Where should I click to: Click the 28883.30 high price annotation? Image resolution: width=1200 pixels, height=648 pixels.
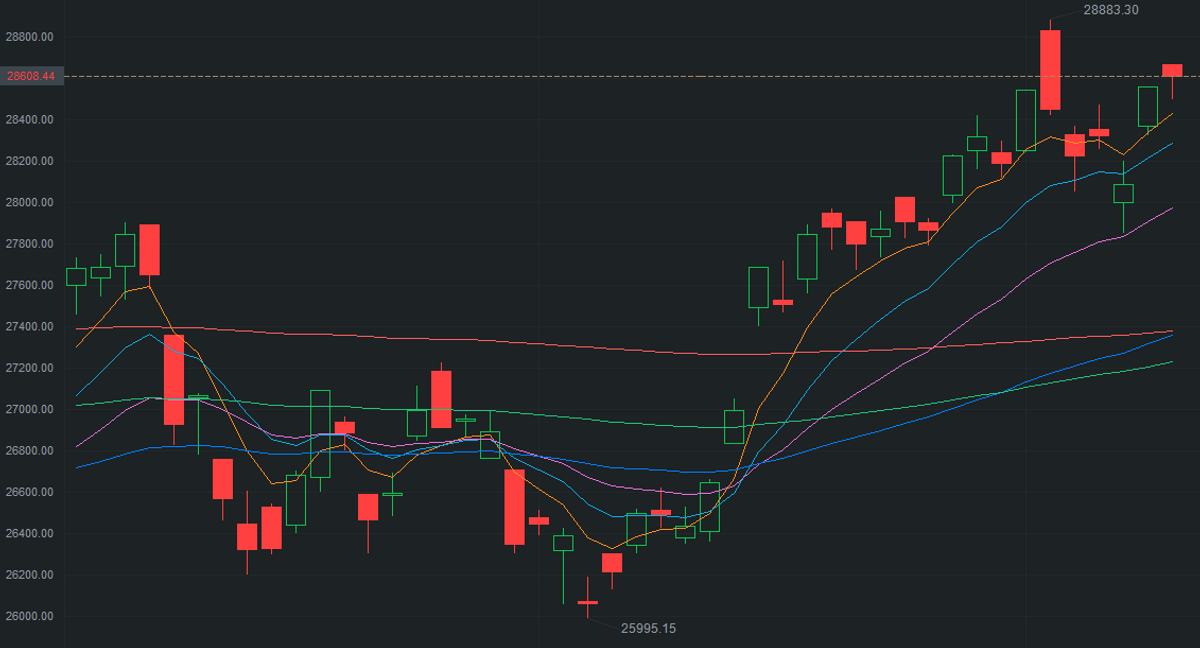coord(1111,10)
